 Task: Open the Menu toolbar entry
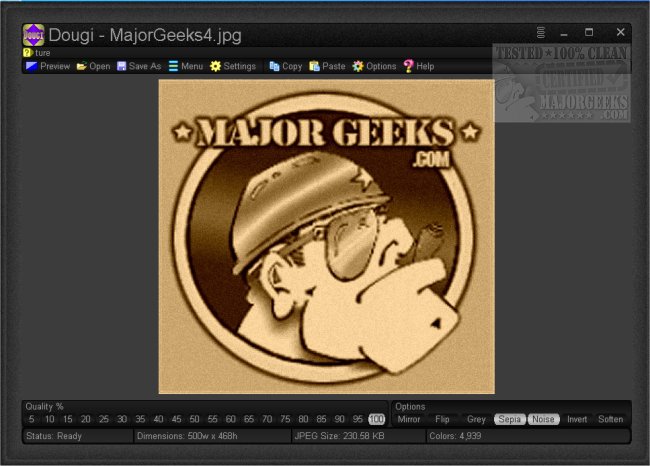pos(192,66)
